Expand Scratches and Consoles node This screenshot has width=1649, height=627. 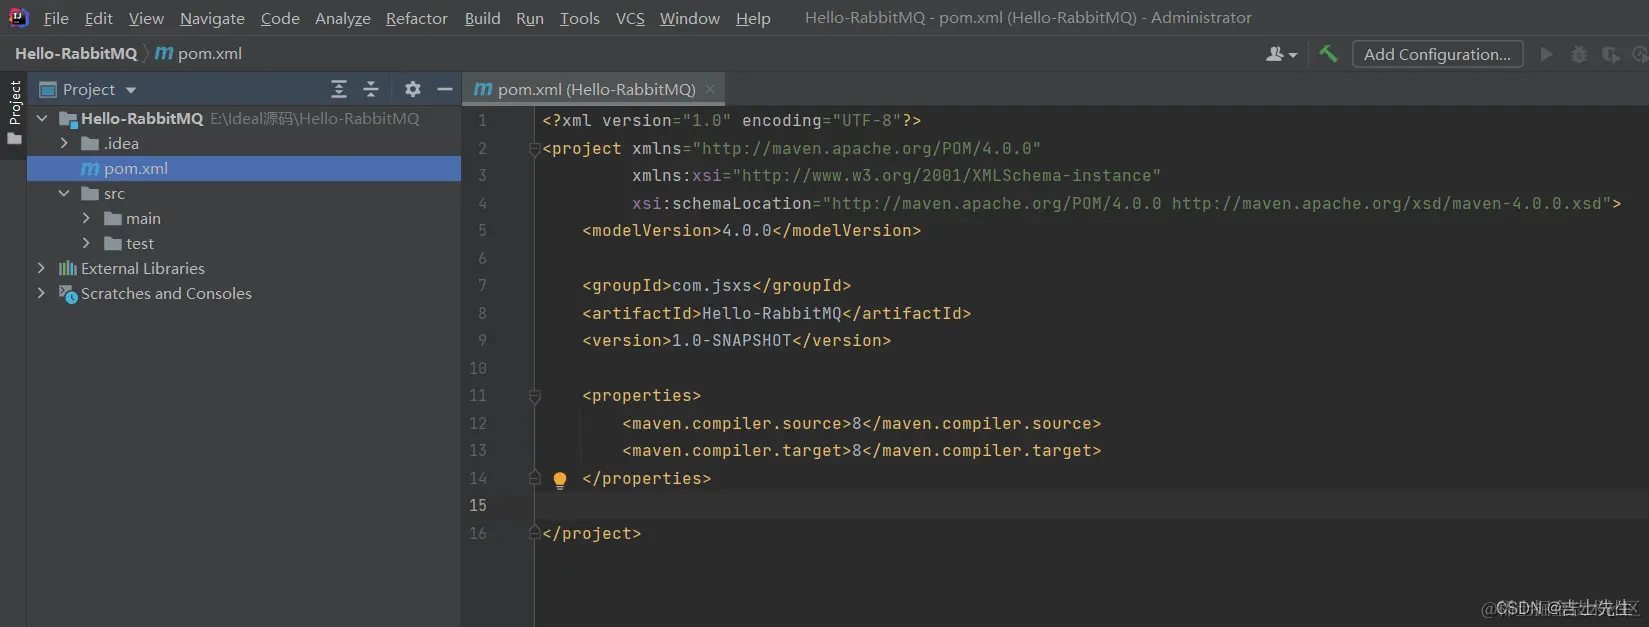coord(41,293)
